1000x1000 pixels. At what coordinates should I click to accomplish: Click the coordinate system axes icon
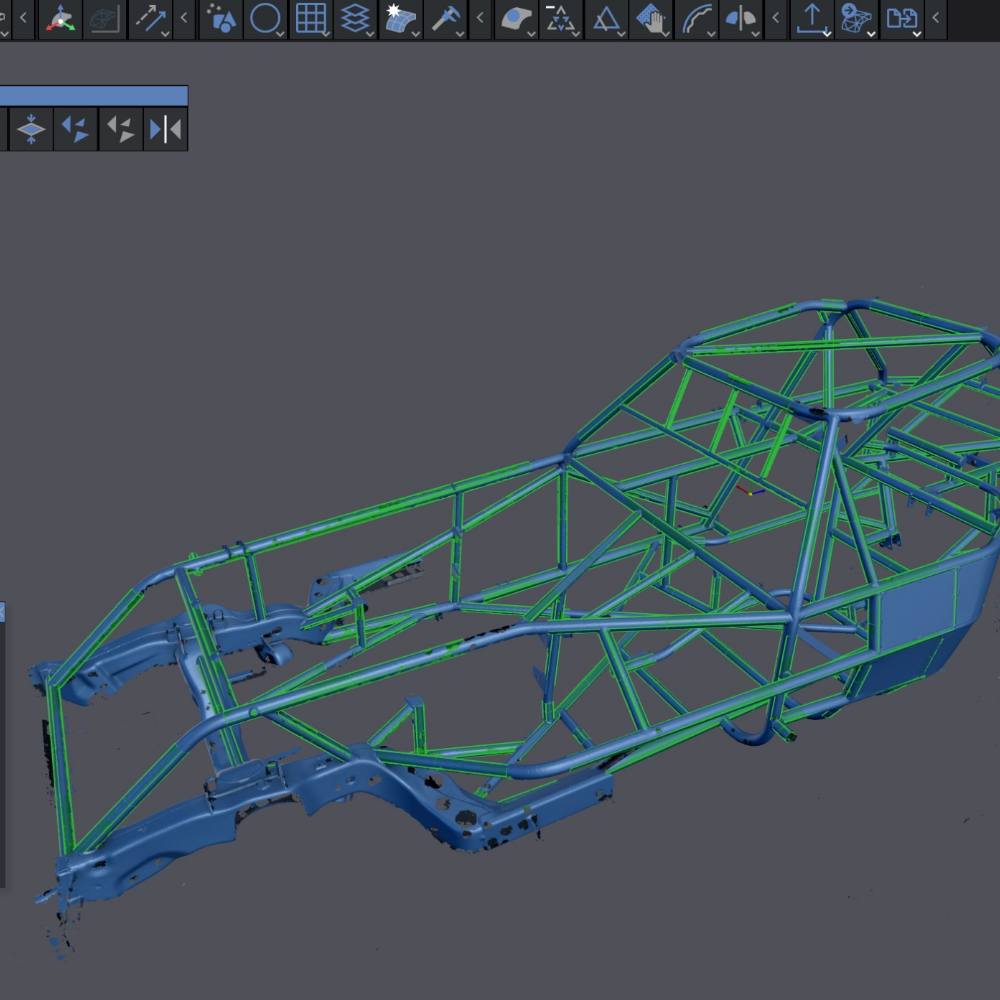(61, 19)
